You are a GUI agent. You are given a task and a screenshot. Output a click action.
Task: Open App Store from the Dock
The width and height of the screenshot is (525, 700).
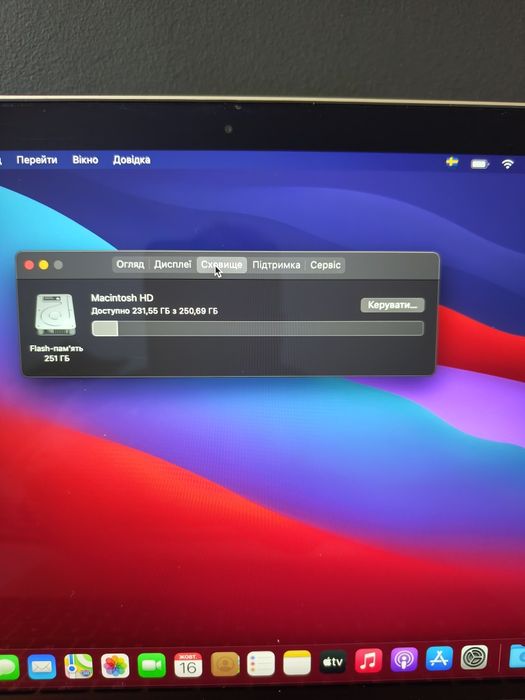439,658
